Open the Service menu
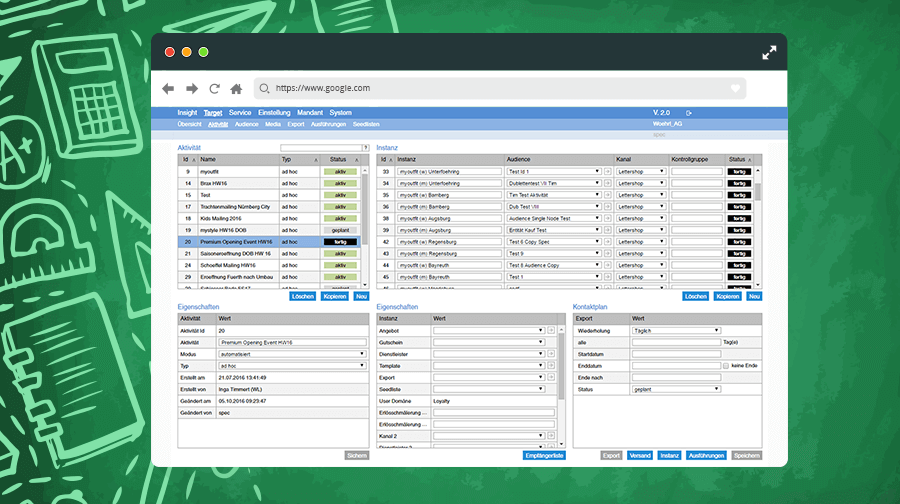Image resolution: width=900 pixels, height=504 pixels. pos(240,113)
